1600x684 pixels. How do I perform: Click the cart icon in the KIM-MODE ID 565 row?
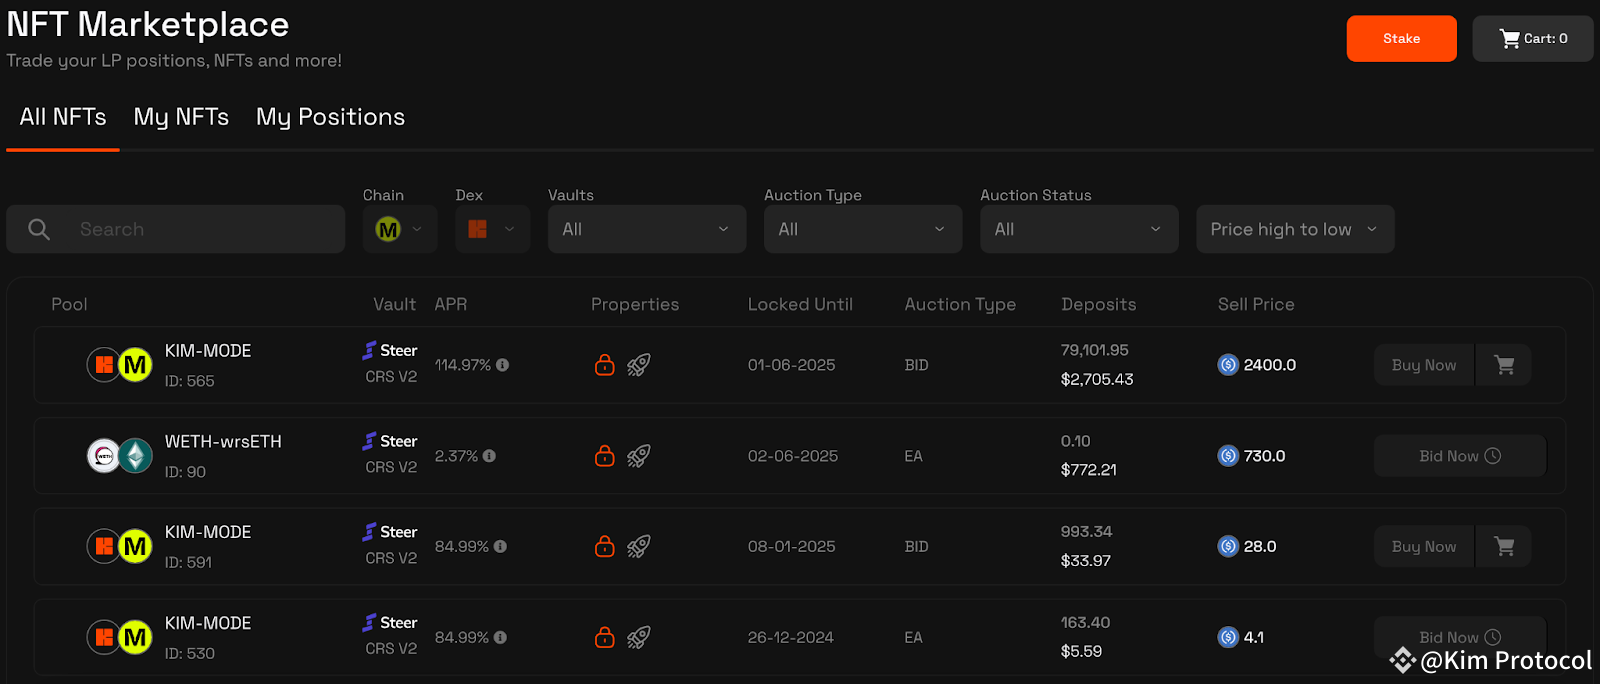[1504, 365]
